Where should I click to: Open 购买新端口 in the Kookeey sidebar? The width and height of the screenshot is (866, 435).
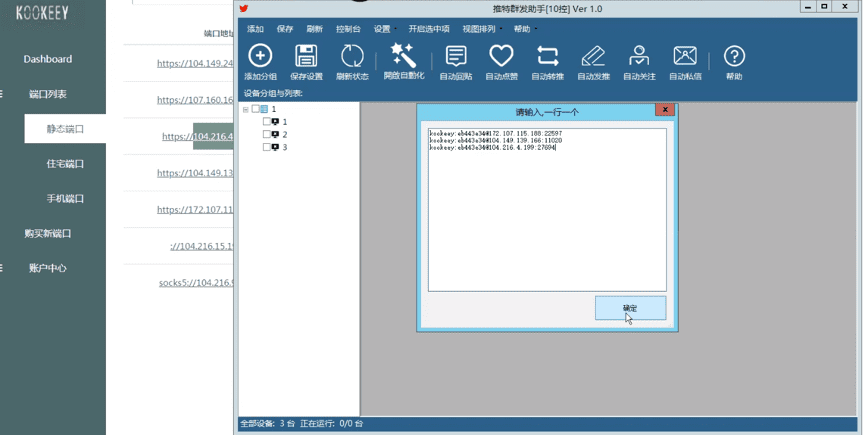tap(47, 233)
